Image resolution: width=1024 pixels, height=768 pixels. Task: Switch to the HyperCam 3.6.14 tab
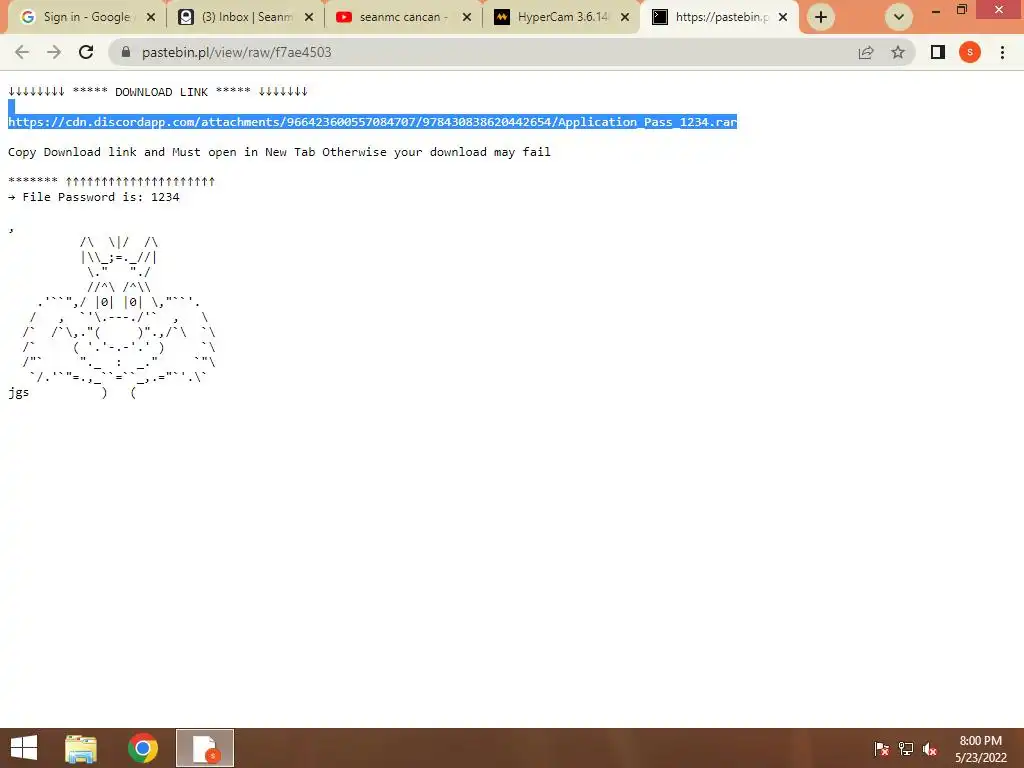[560, 17]
